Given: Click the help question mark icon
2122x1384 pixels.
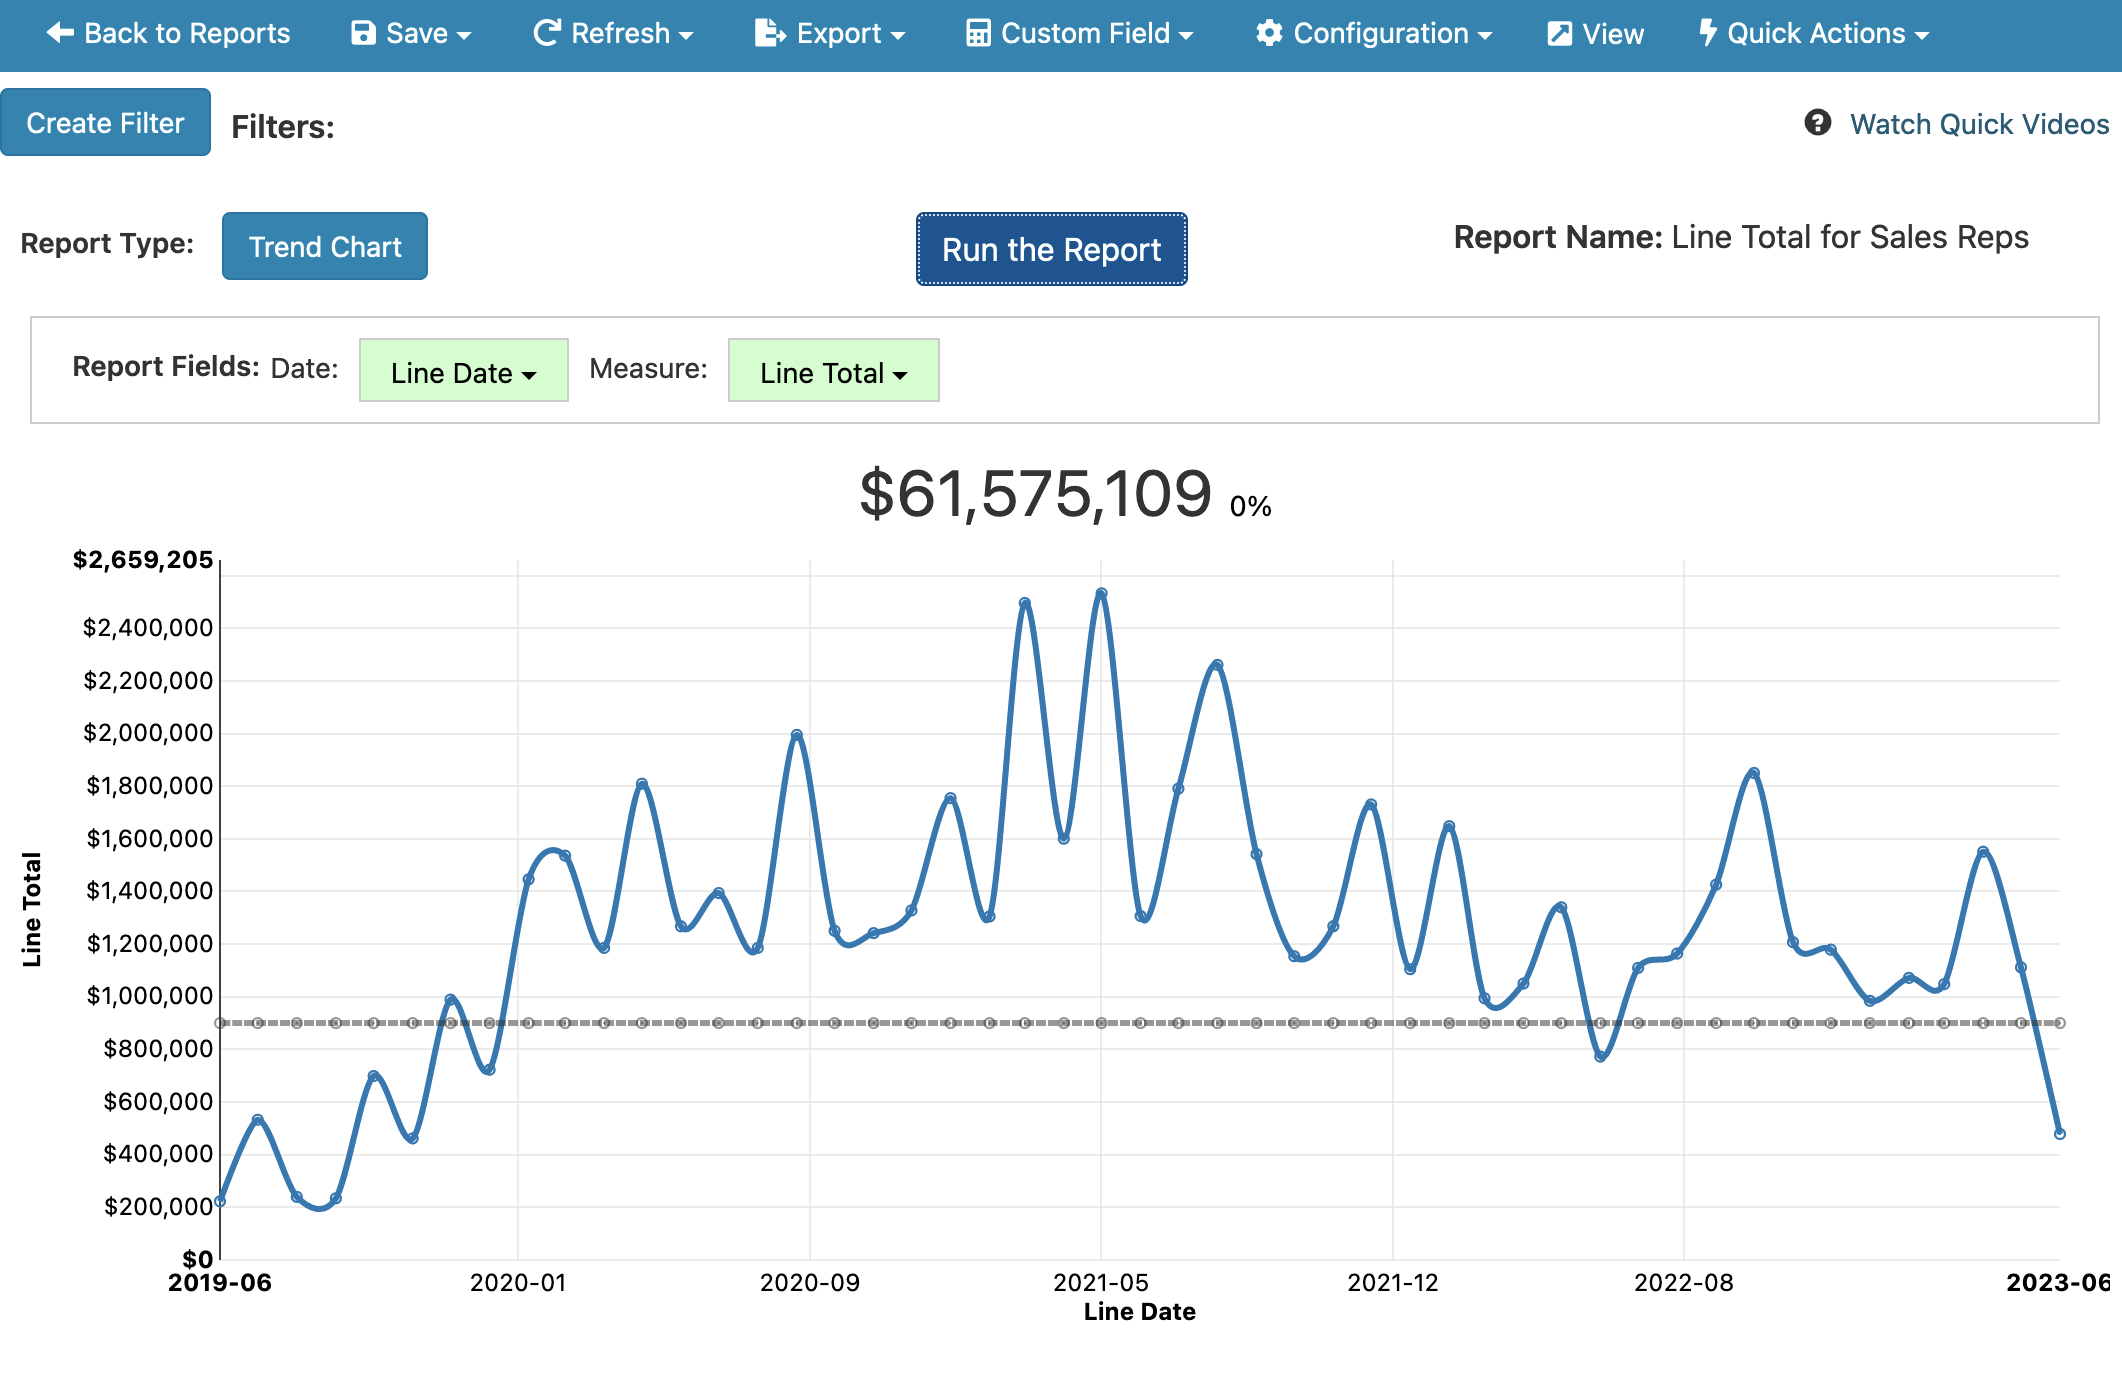Looking at the screenshot, I should (x=1817, y=122).
